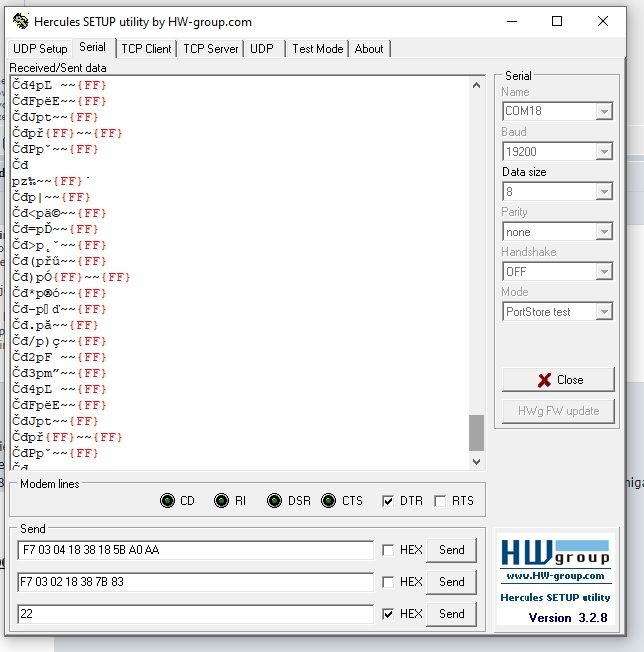This screenshot has width=644, height=652.
Task: Click the RI modem line indicator
Action: click(x=221, y=500)
